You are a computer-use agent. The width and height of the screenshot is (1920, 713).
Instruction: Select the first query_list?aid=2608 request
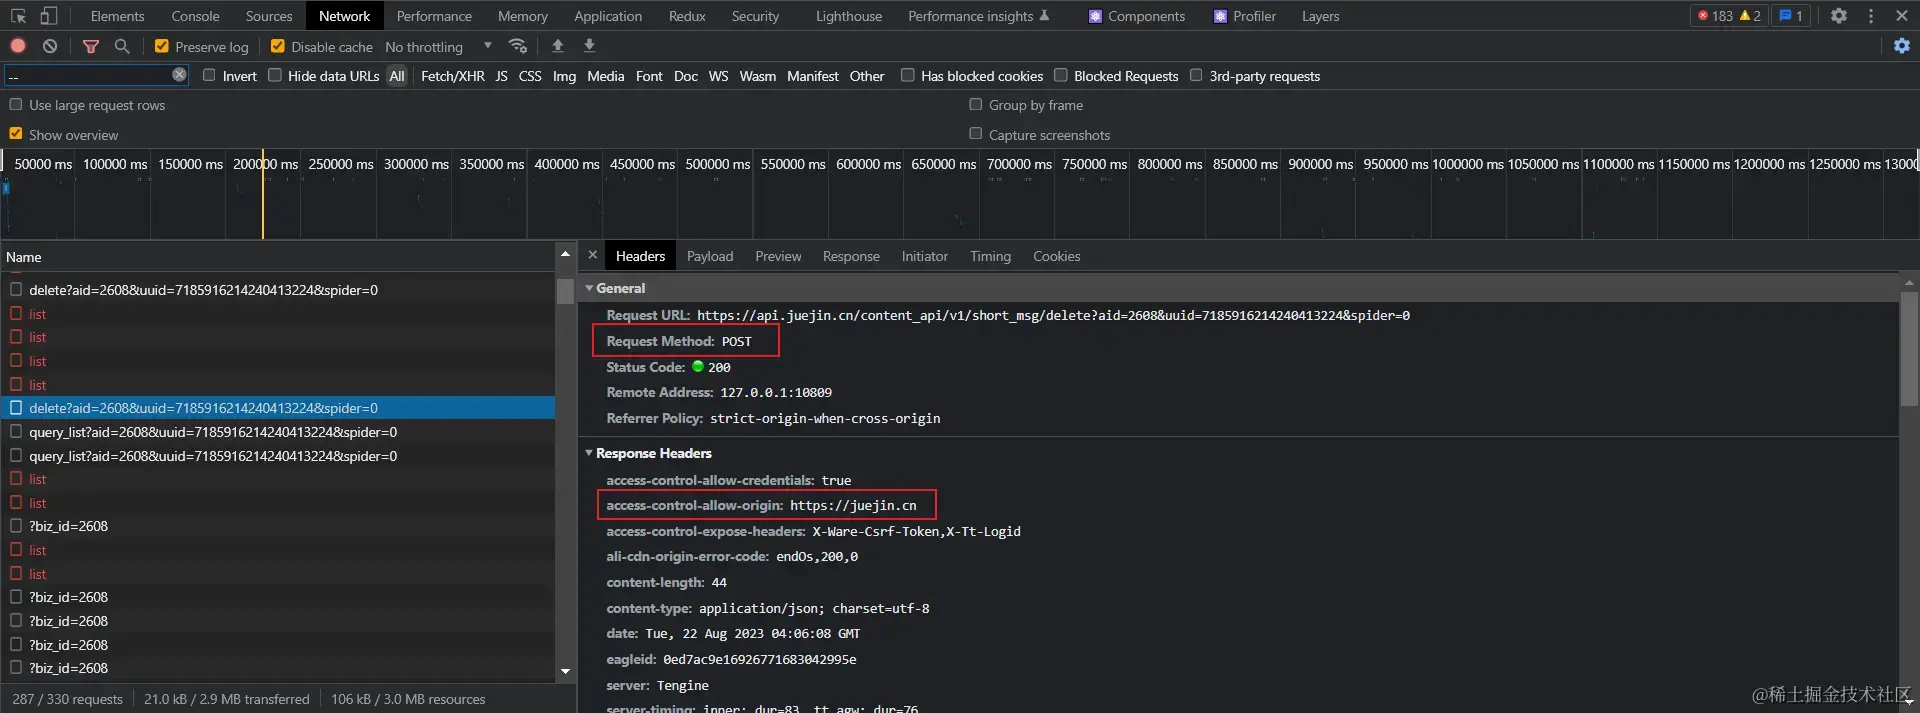[x=277, y=432]
